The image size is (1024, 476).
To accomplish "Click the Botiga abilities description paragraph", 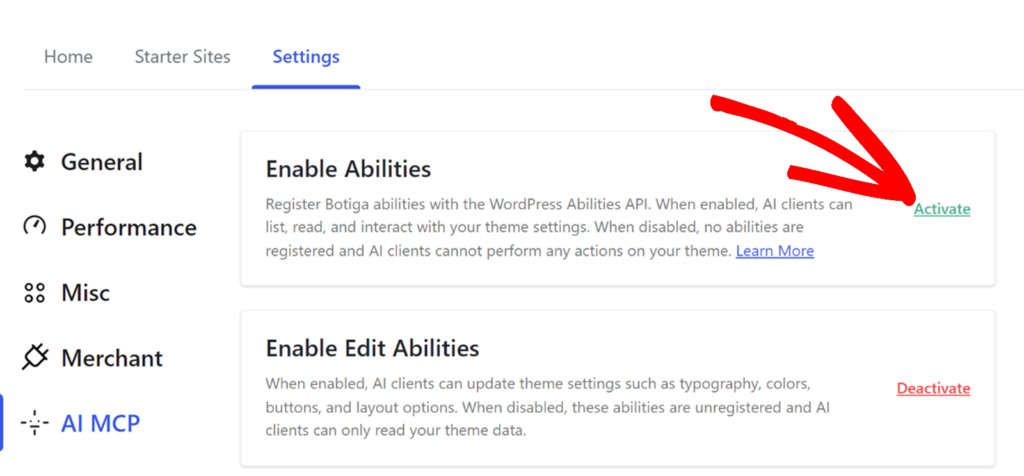I will (x=559, y=228).
